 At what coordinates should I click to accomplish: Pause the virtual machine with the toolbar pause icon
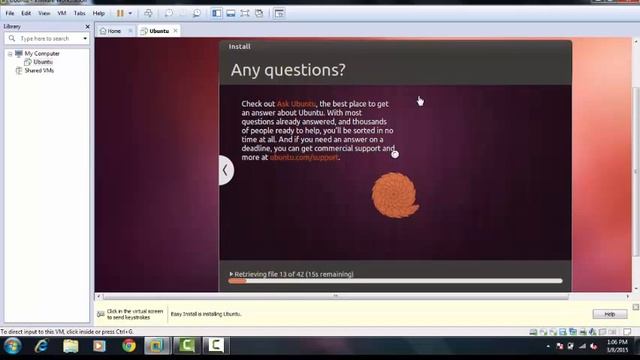120,13
